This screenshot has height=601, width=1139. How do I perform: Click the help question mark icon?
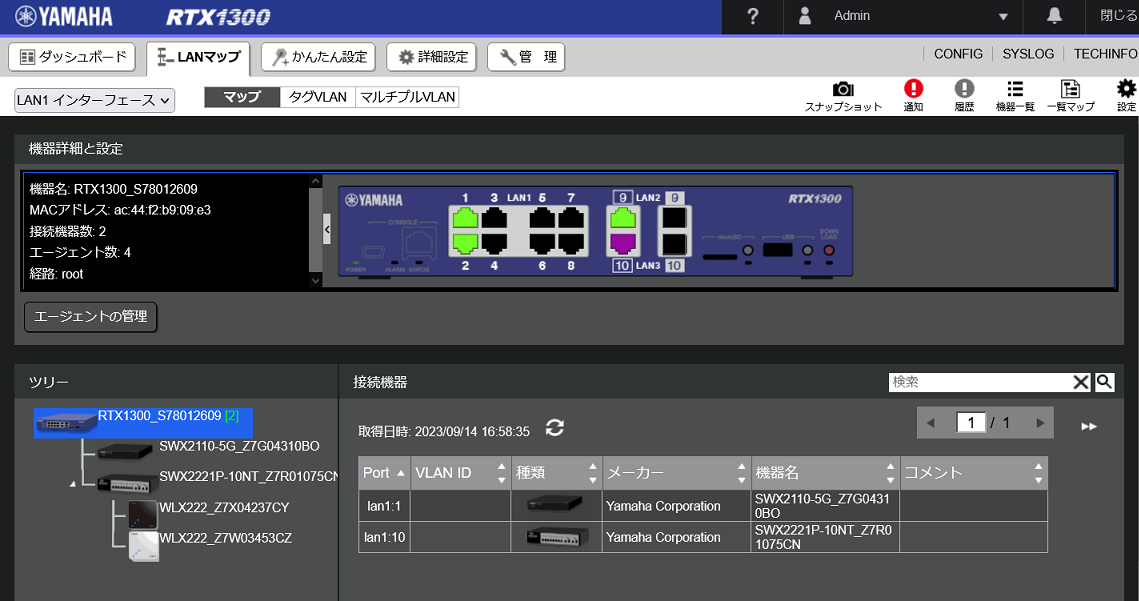pos(753,16)
